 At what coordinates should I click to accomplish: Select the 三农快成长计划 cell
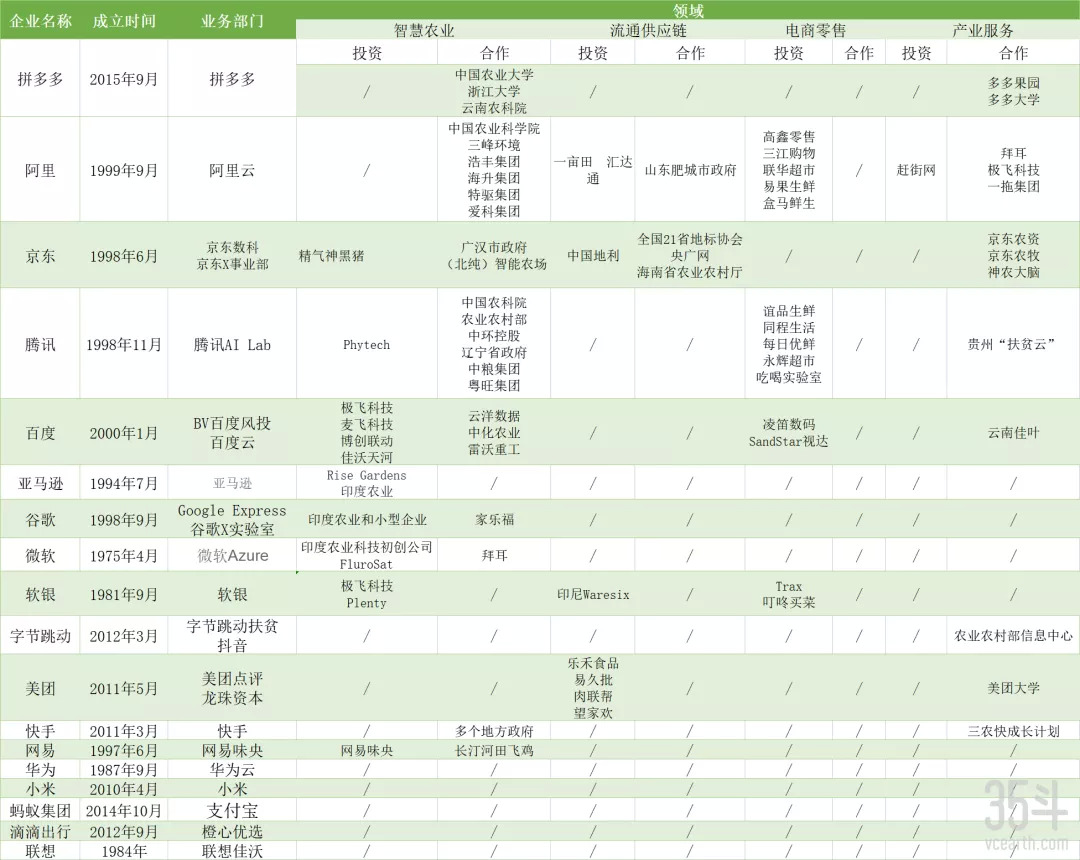click(1013, 731)
